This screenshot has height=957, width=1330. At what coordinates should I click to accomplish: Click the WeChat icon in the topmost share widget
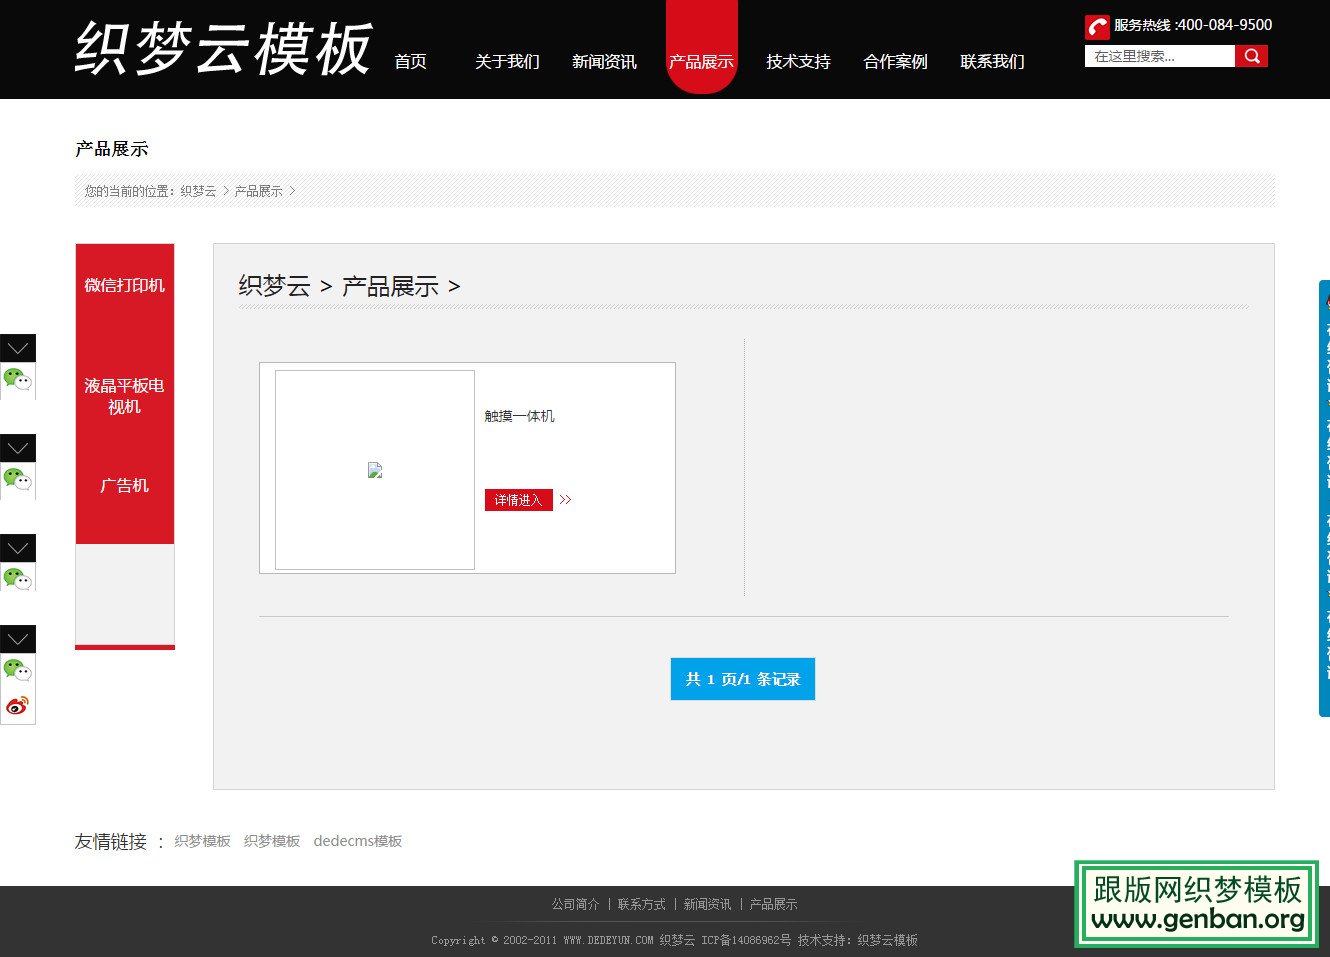[x=18, y=381]
